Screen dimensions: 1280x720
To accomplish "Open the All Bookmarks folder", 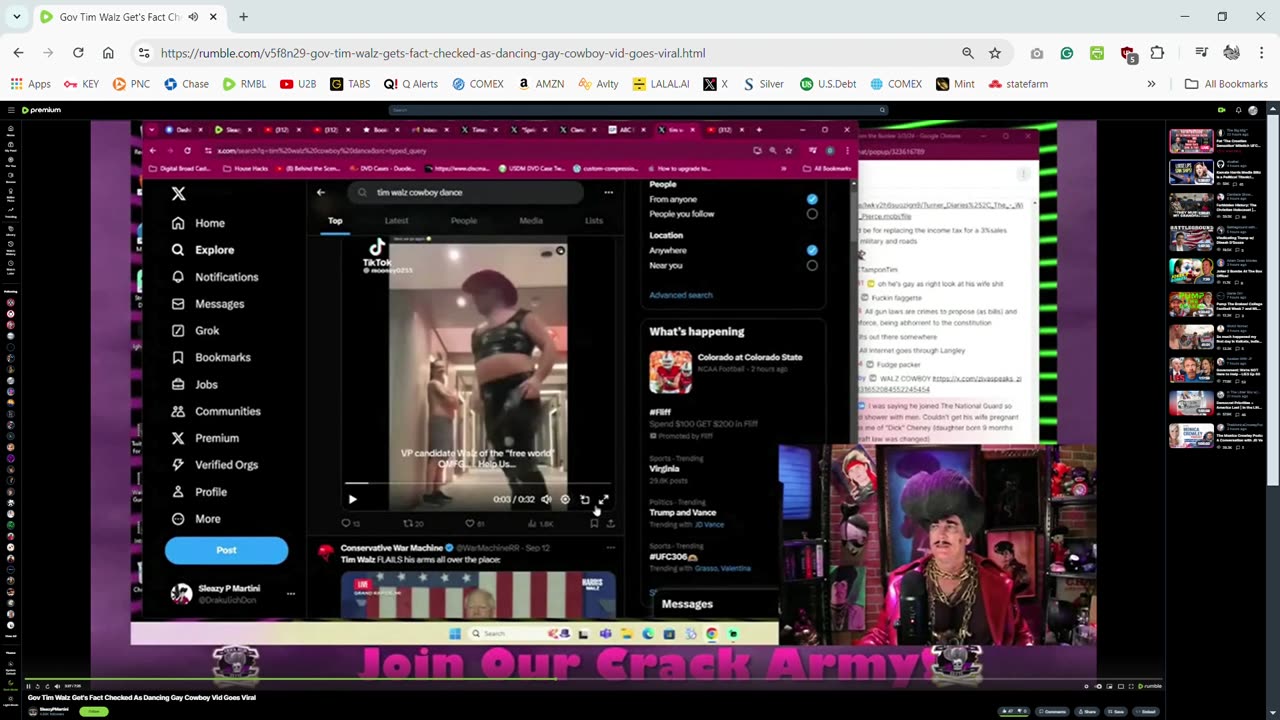I will 1225,84.
